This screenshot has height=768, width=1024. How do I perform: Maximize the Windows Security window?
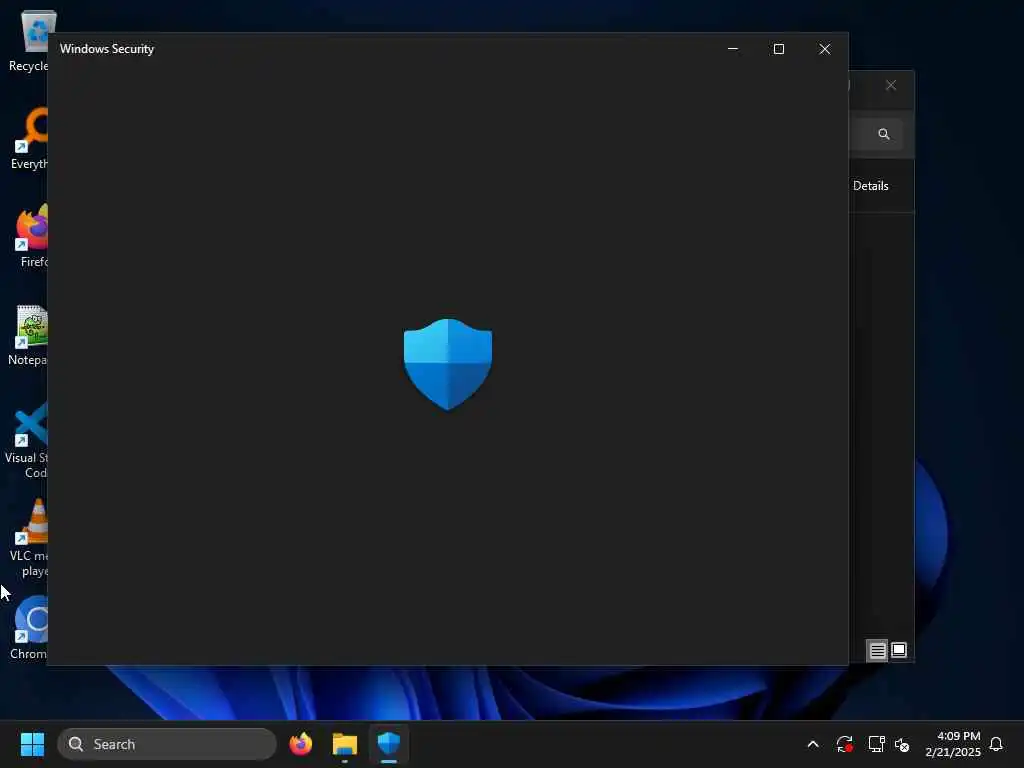pyautogui.click(x=778, y=49)
